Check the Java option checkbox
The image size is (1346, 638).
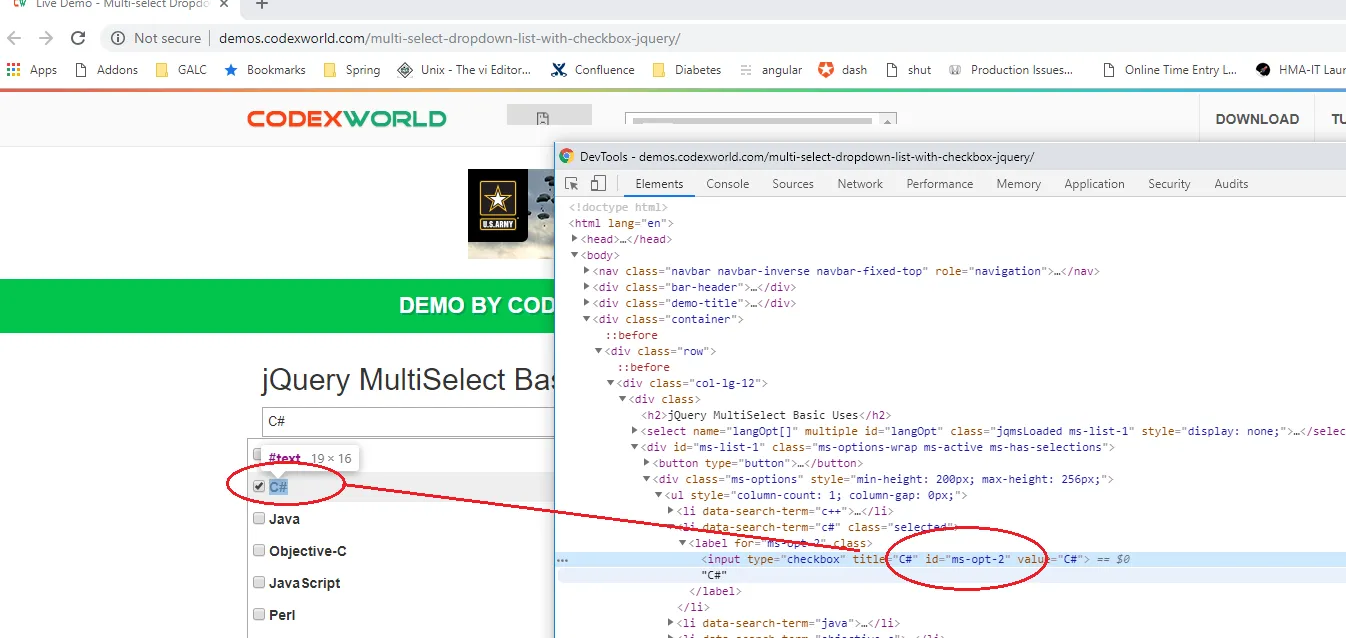click(x=259, y=518)
